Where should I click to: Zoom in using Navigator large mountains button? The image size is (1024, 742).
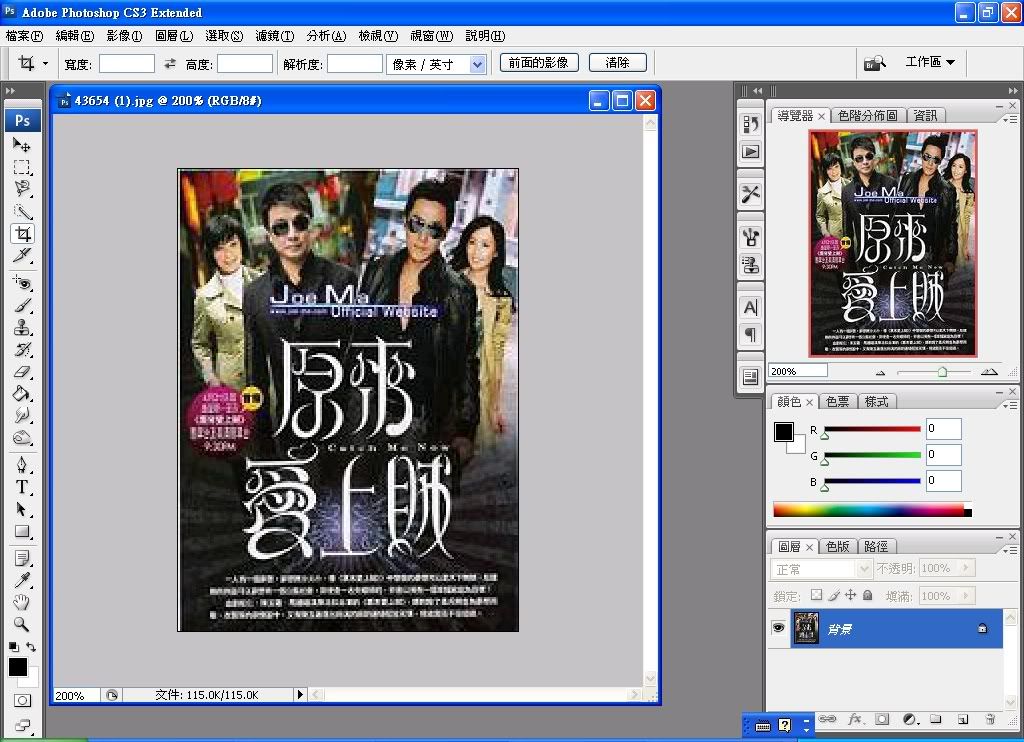[x=989, y=372]
